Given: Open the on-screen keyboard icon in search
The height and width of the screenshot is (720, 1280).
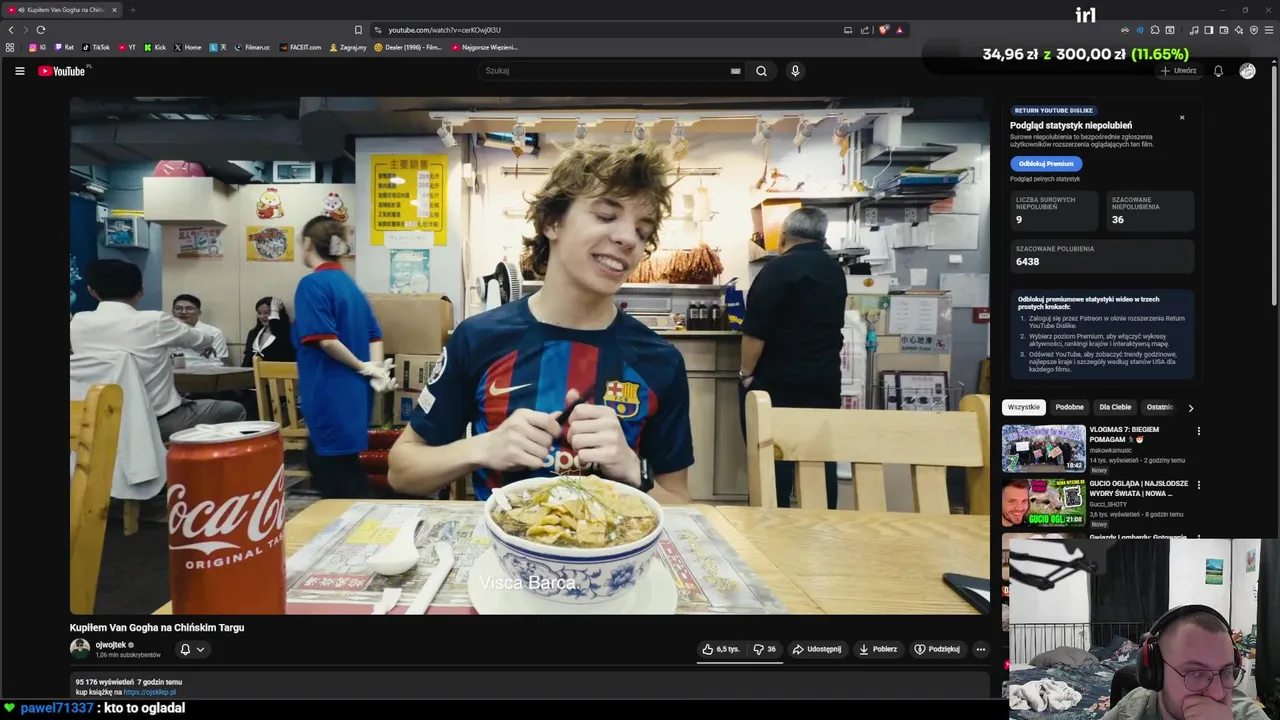Looking at the screenshot, I should pos(735,71).
